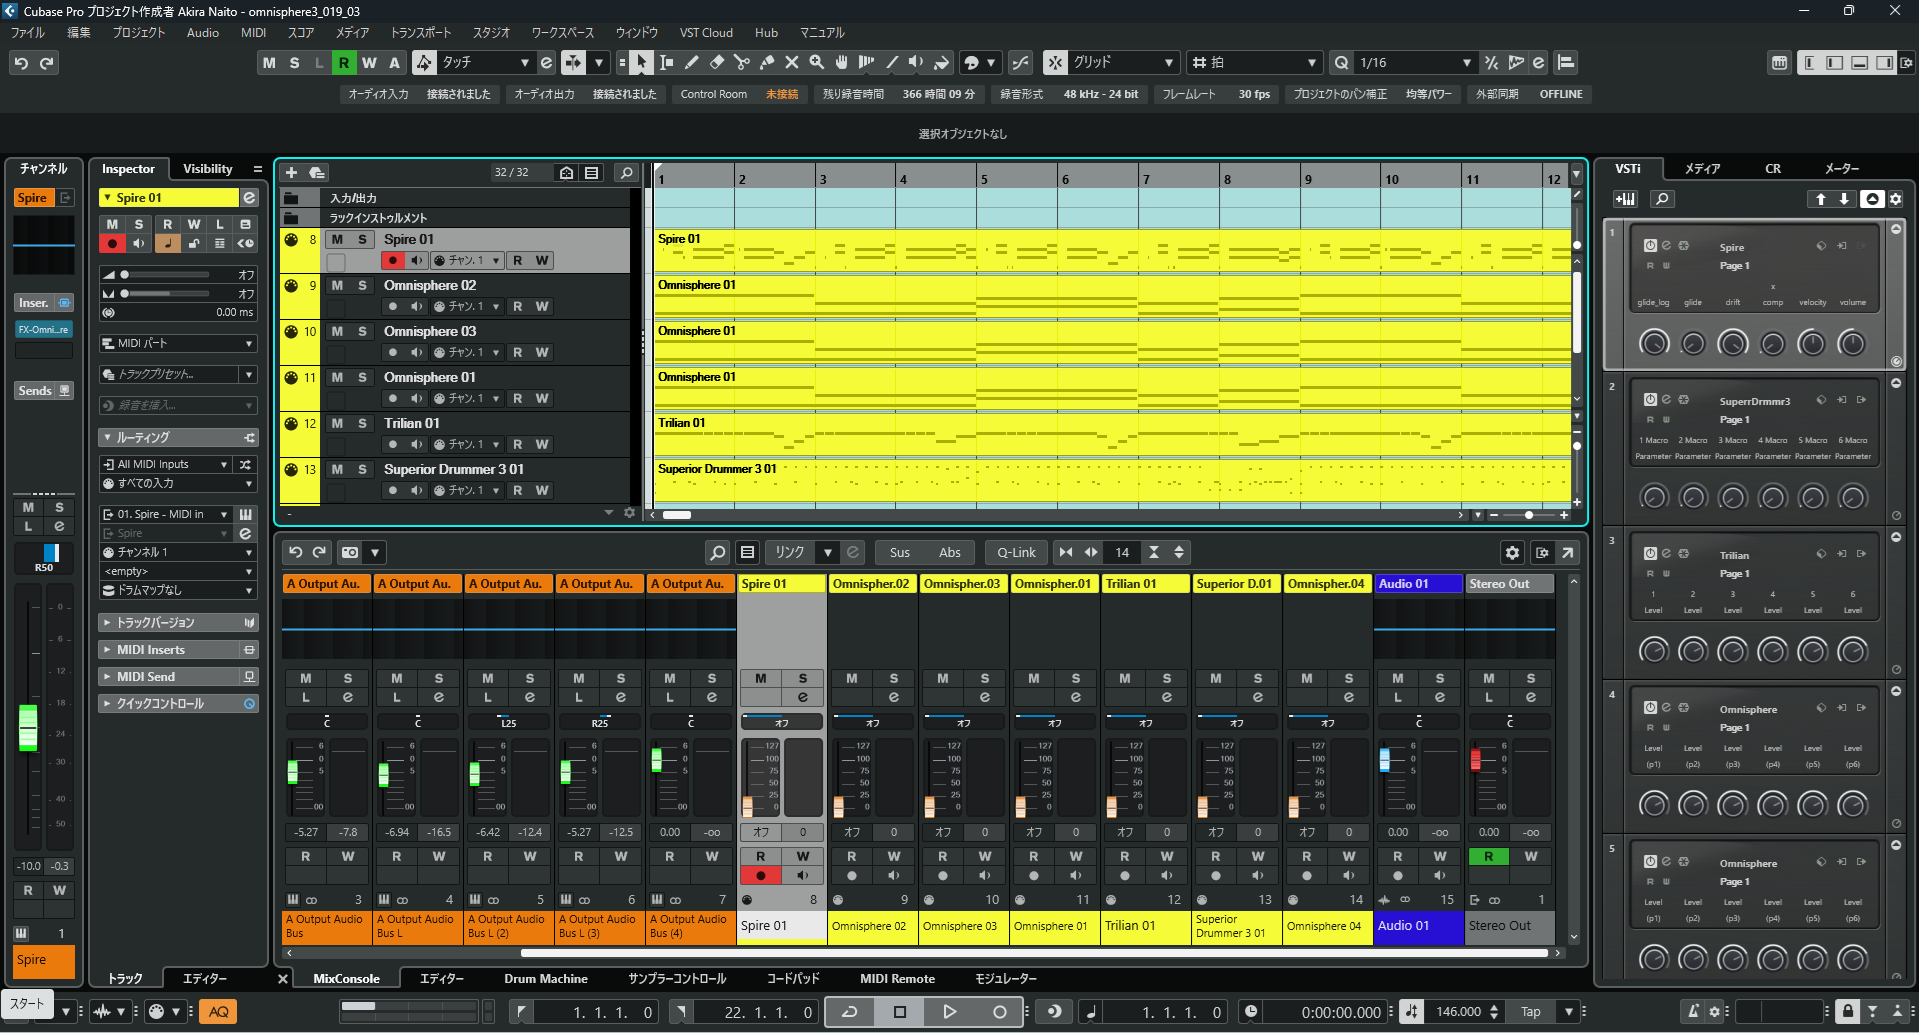Solo the Omnisphere 02 track
This screenshot has width=1919, height=1033.
point(362,286)
